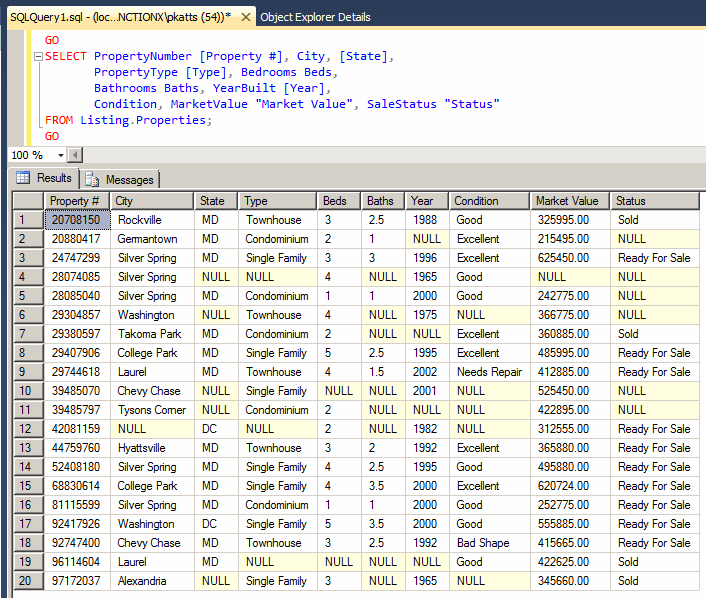Select market value 625450.00
The image size is (706, 598).
pos(570,258)
